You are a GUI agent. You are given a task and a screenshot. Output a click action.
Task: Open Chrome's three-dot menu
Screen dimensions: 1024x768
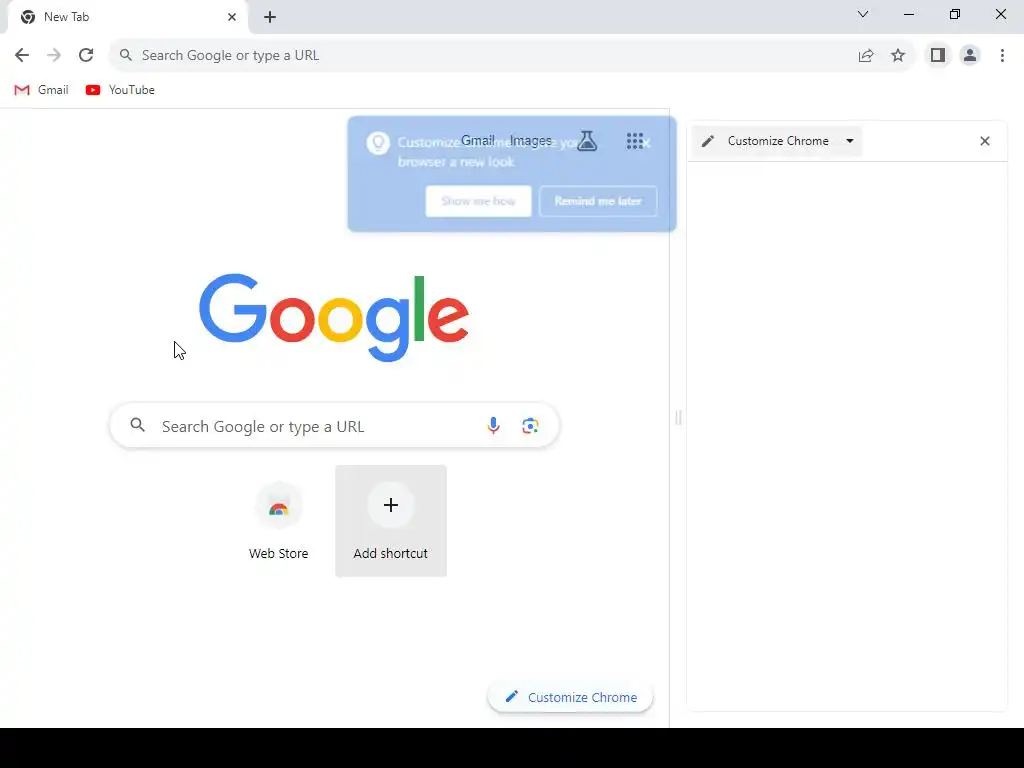1002,56
